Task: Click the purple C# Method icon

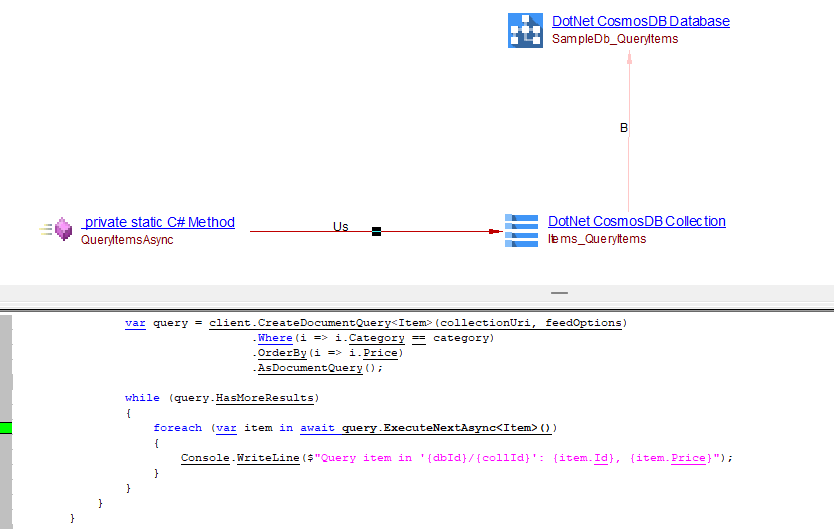Action: coord(62,230)
